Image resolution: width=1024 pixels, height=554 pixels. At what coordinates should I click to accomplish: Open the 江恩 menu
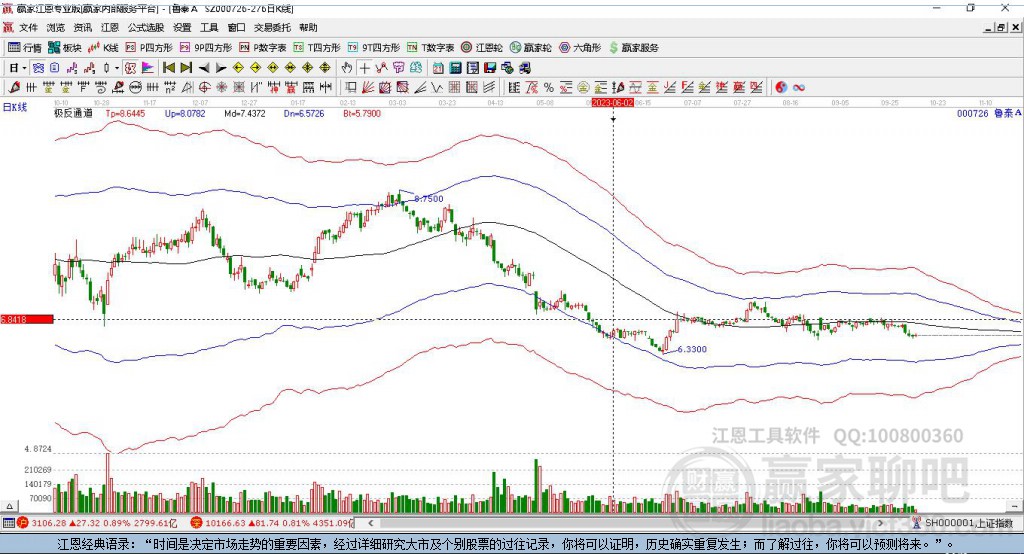110,27
